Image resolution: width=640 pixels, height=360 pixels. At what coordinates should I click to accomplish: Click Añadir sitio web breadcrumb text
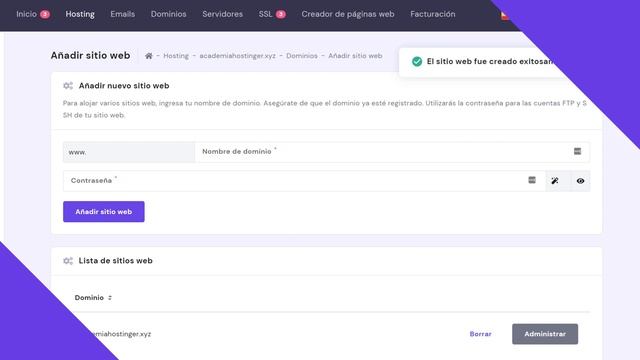[x=355, y=56]
